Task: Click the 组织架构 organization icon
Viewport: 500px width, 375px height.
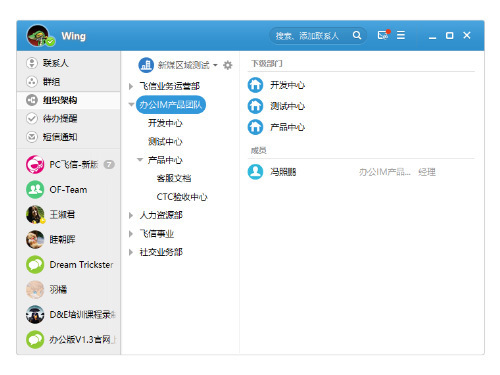Action: [32, 100]
